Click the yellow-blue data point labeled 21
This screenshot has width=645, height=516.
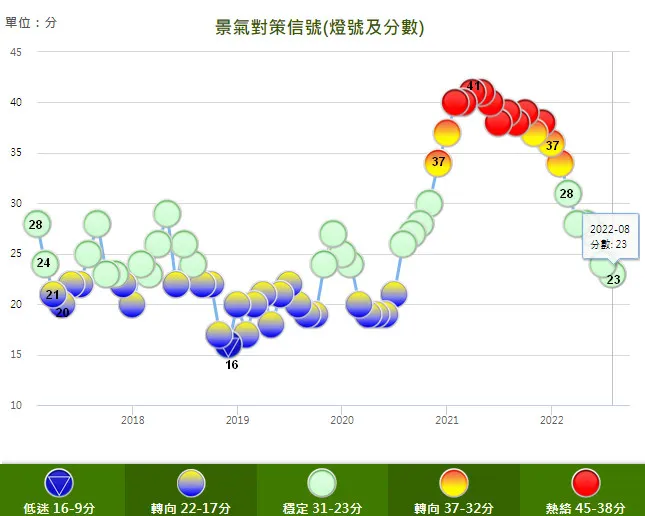(53, 294)
